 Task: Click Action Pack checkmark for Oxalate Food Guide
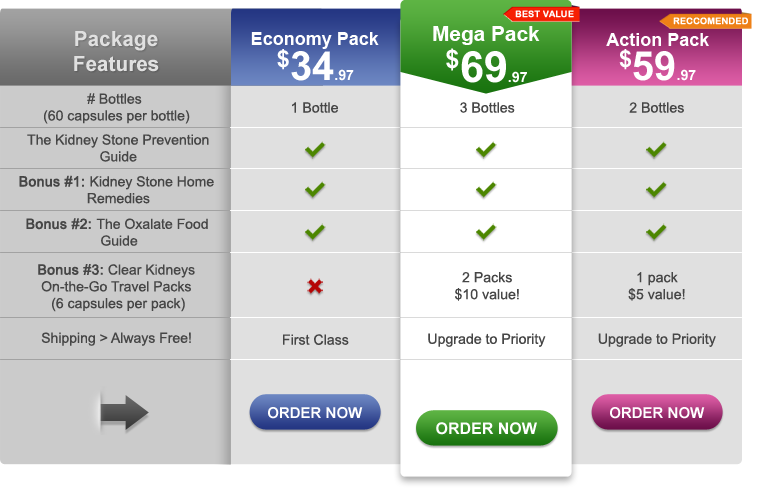pos(656,232)
